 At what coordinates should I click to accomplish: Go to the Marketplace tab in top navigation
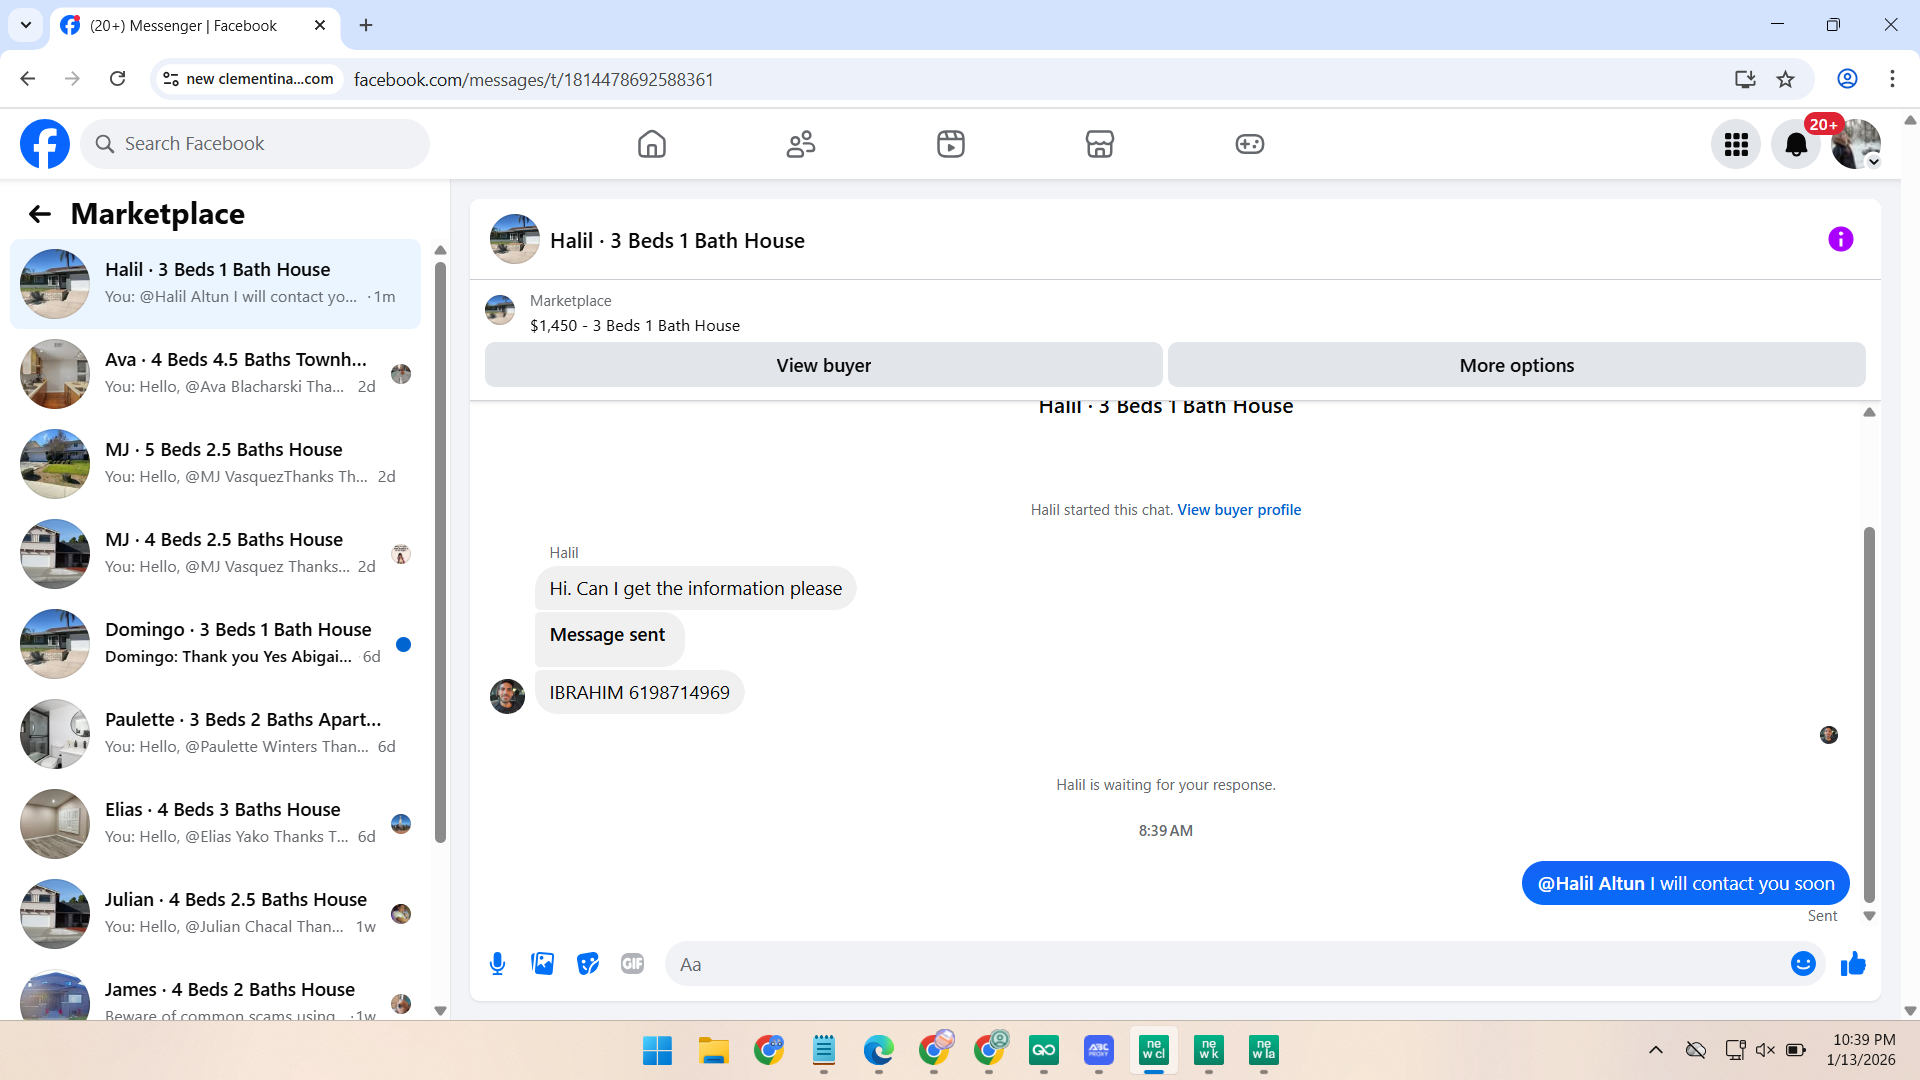pyautogui.click(x=1099, y=145)
